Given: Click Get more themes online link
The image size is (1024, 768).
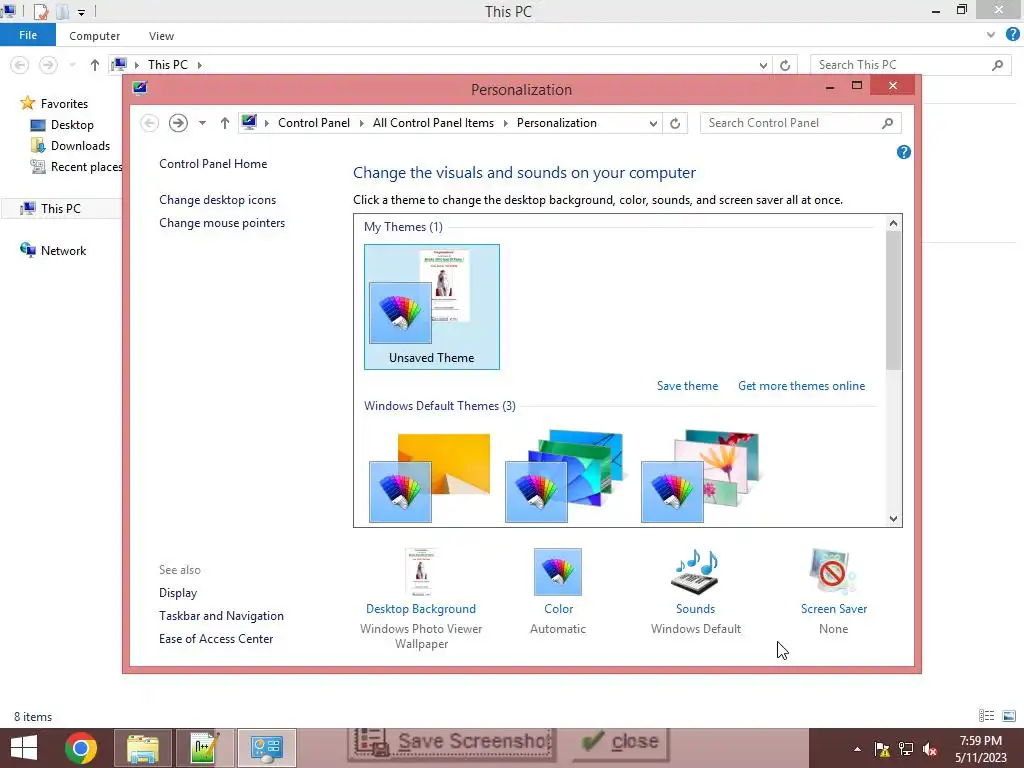Looking at the screenshot, I should 801,386.
